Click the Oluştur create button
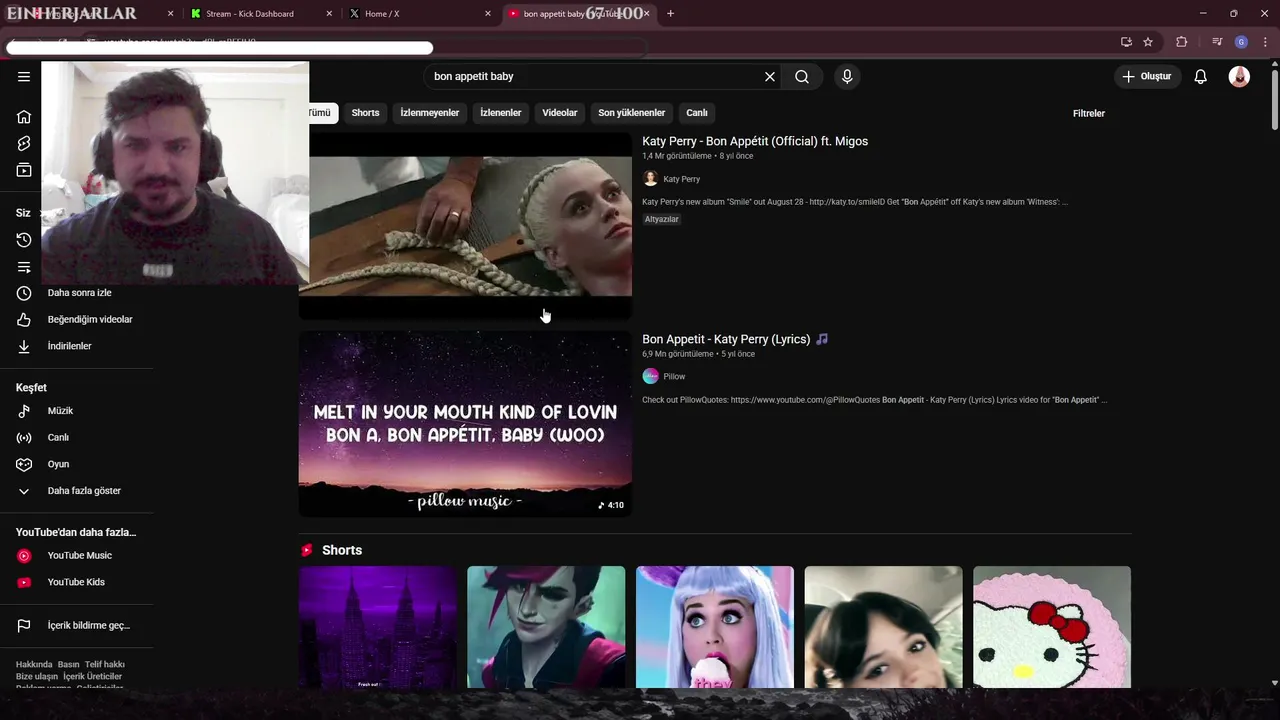The image size is (1280, 720). (1147, 77)
